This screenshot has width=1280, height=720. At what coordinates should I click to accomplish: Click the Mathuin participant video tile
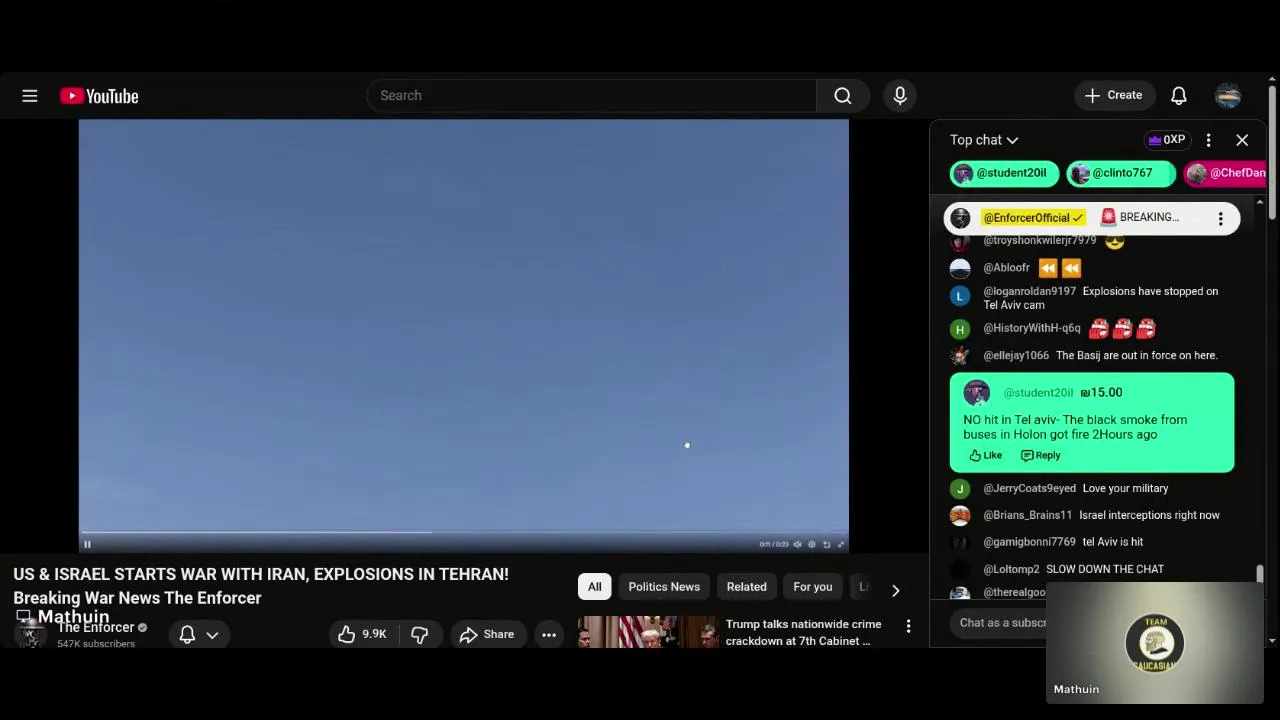click(x=1155, y=643)
